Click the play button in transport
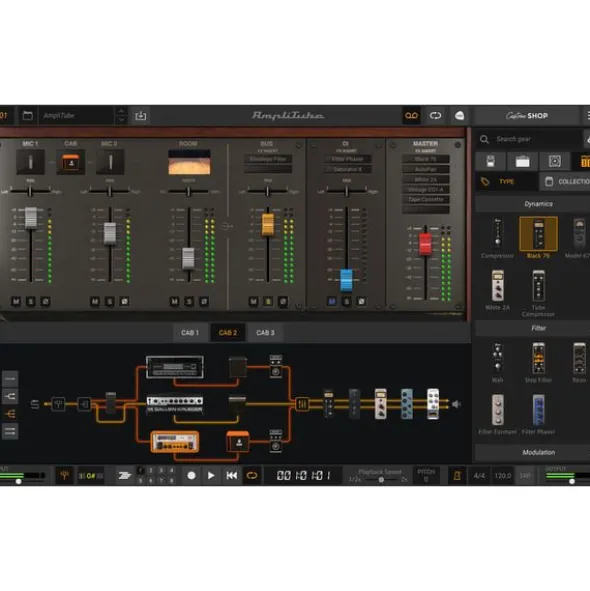 pyautogui.click(x=211, y=476)
